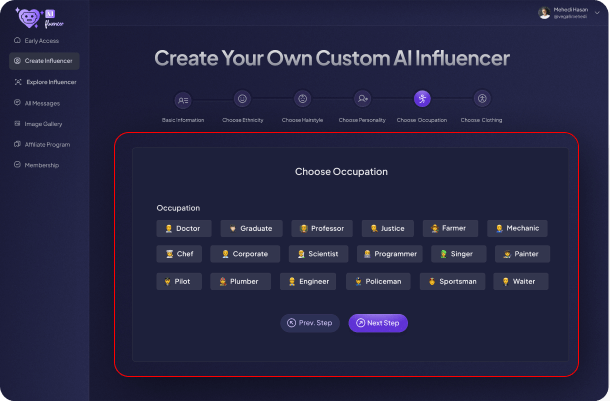Select Create Influencer sidebar item
The height and width of the screenshot is (401, 610).
44,61
